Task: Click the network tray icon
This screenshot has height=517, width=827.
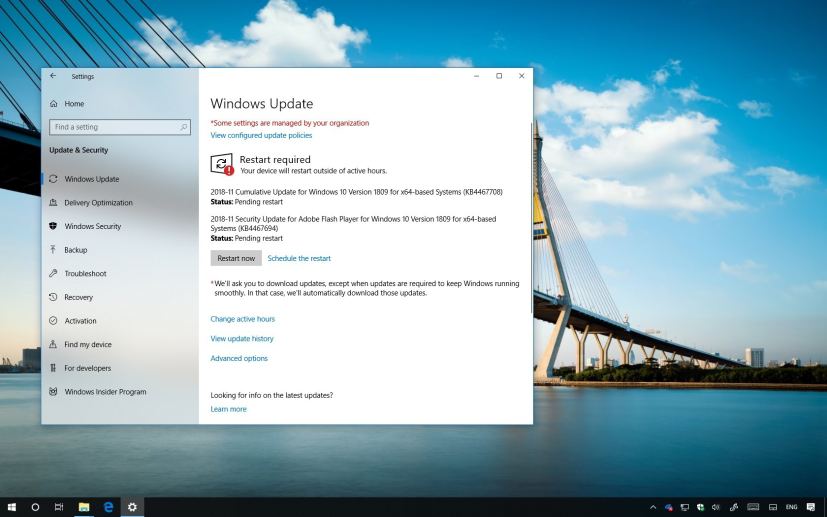Action: 685,508
